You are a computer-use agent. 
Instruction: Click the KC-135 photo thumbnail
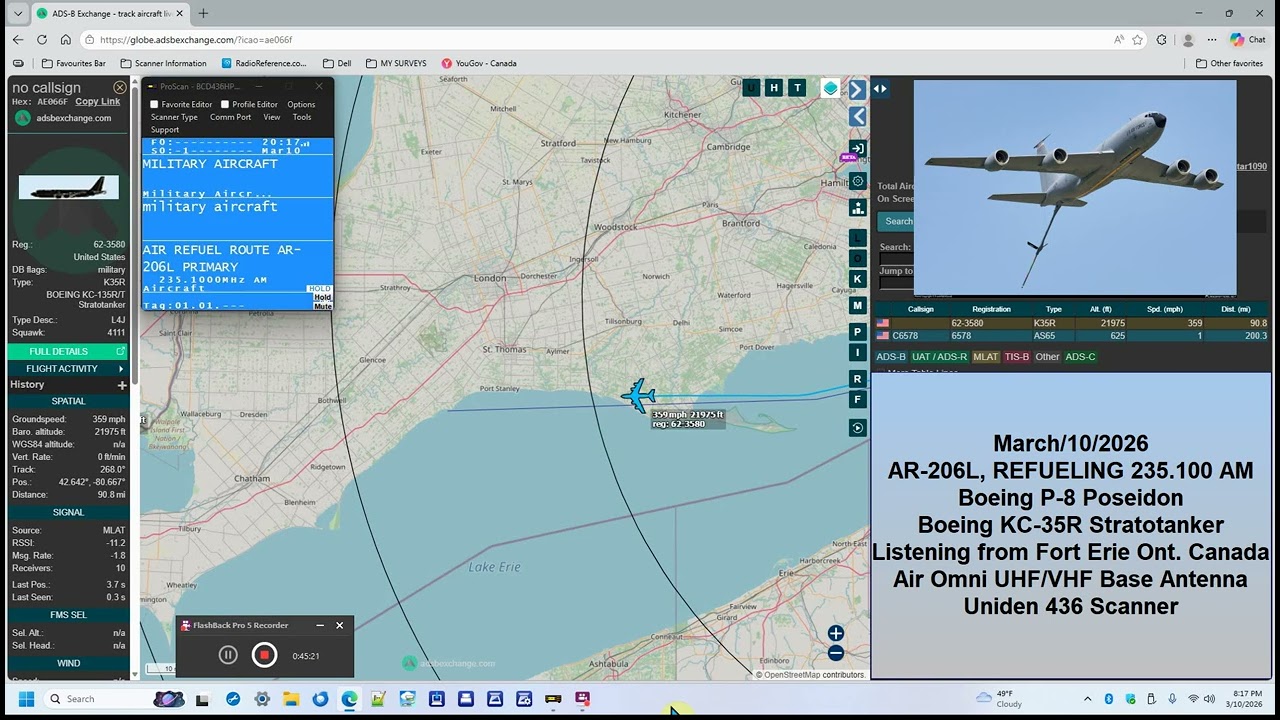coord(68,187)
